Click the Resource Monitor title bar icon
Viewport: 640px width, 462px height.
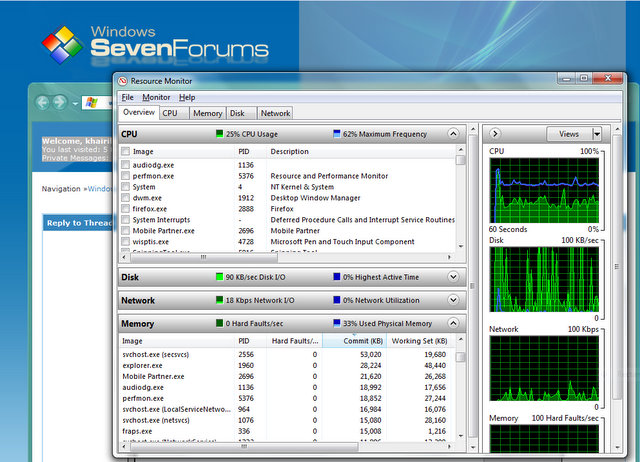122,81
